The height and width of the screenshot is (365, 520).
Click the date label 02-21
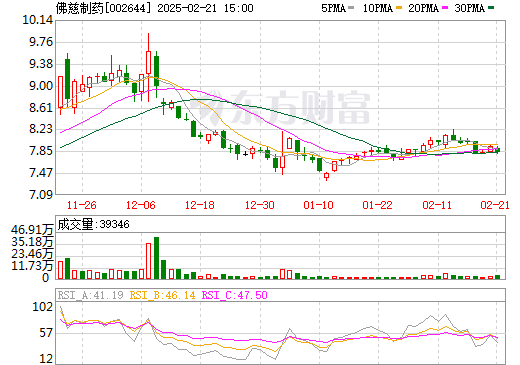click(x=495, y=205)
